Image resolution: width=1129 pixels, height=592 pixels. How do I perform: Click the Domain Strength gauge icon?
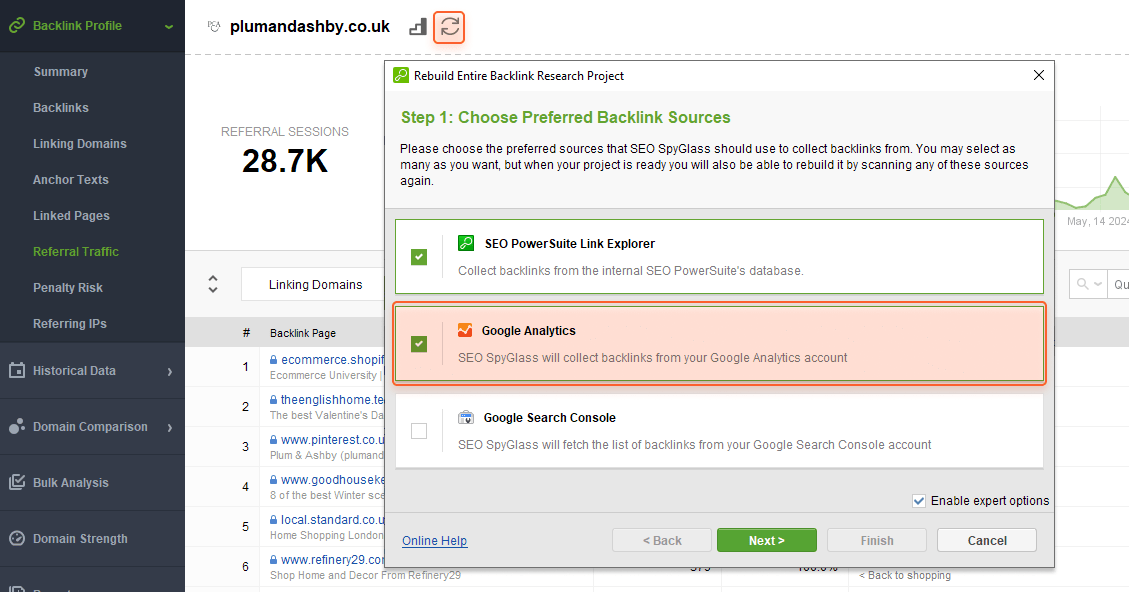click(17, 539)
